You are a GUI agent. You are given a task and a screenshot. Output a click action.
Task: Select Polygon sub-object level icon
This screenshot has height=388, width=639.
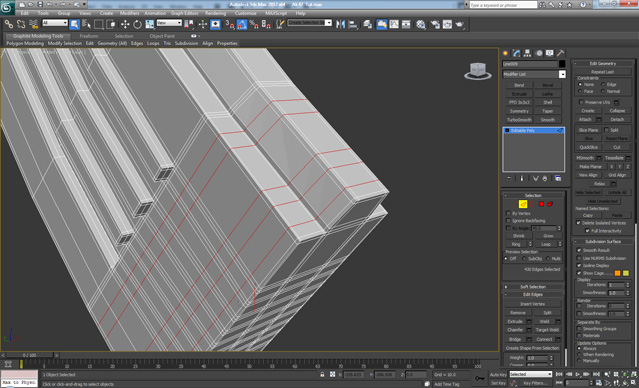click(x=541, y=204)
